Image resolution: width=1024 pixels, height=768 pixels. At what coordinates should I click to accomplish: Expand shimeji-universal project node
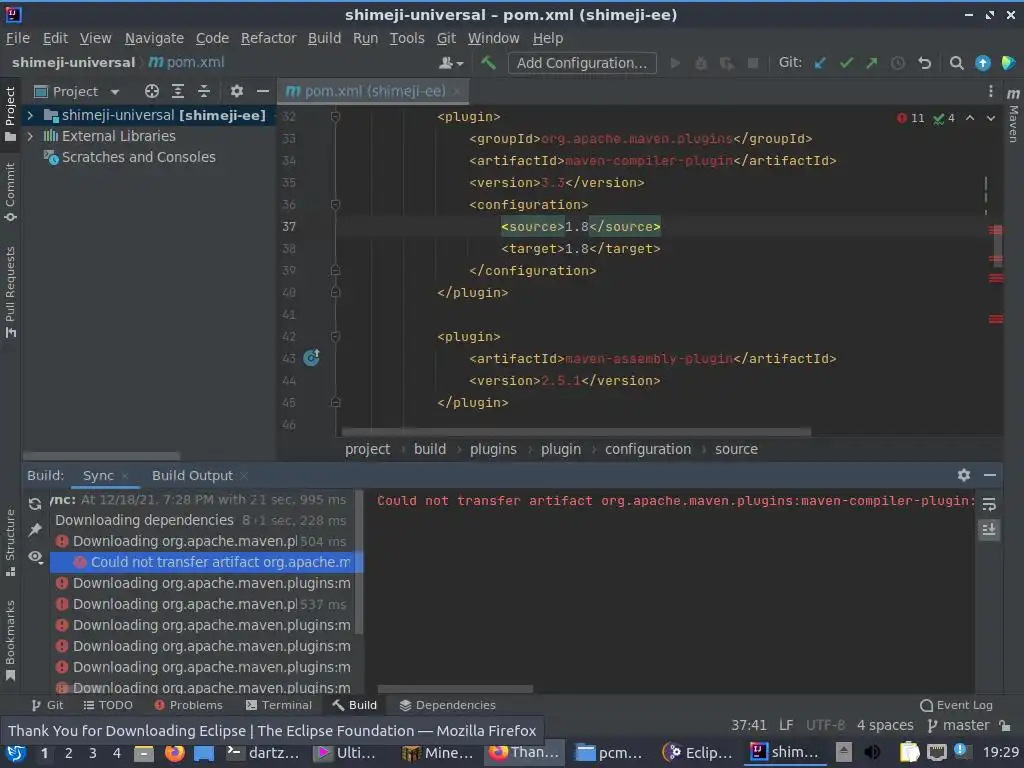pyautogui.click(x=30, y=116)
